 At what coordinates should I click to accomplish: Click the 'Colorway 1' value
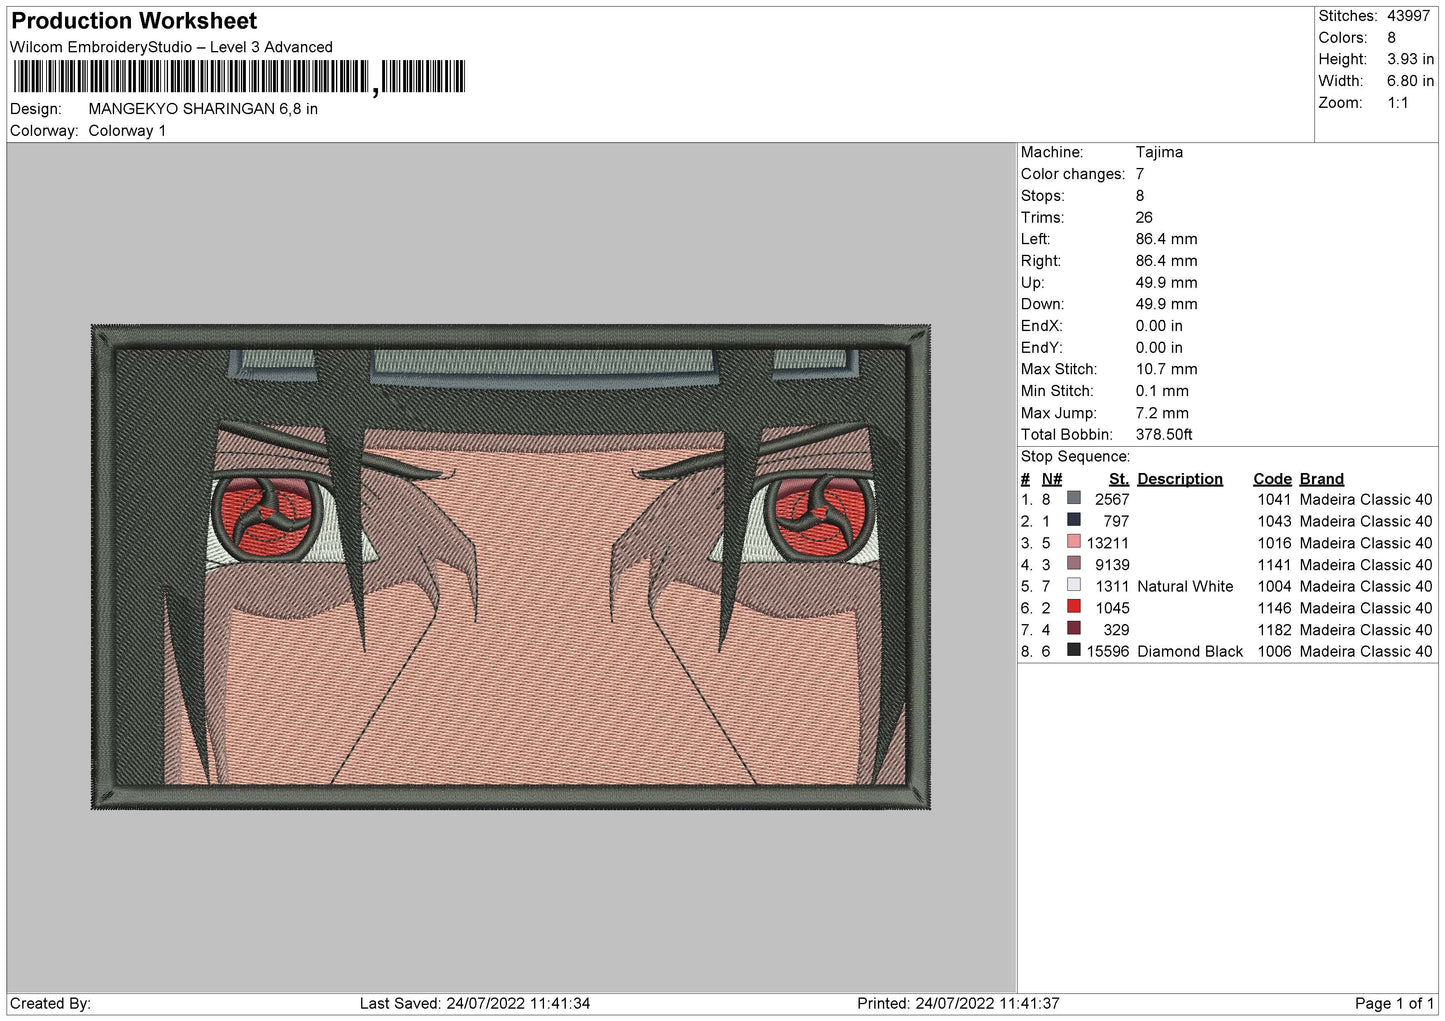tap(127, 131)
